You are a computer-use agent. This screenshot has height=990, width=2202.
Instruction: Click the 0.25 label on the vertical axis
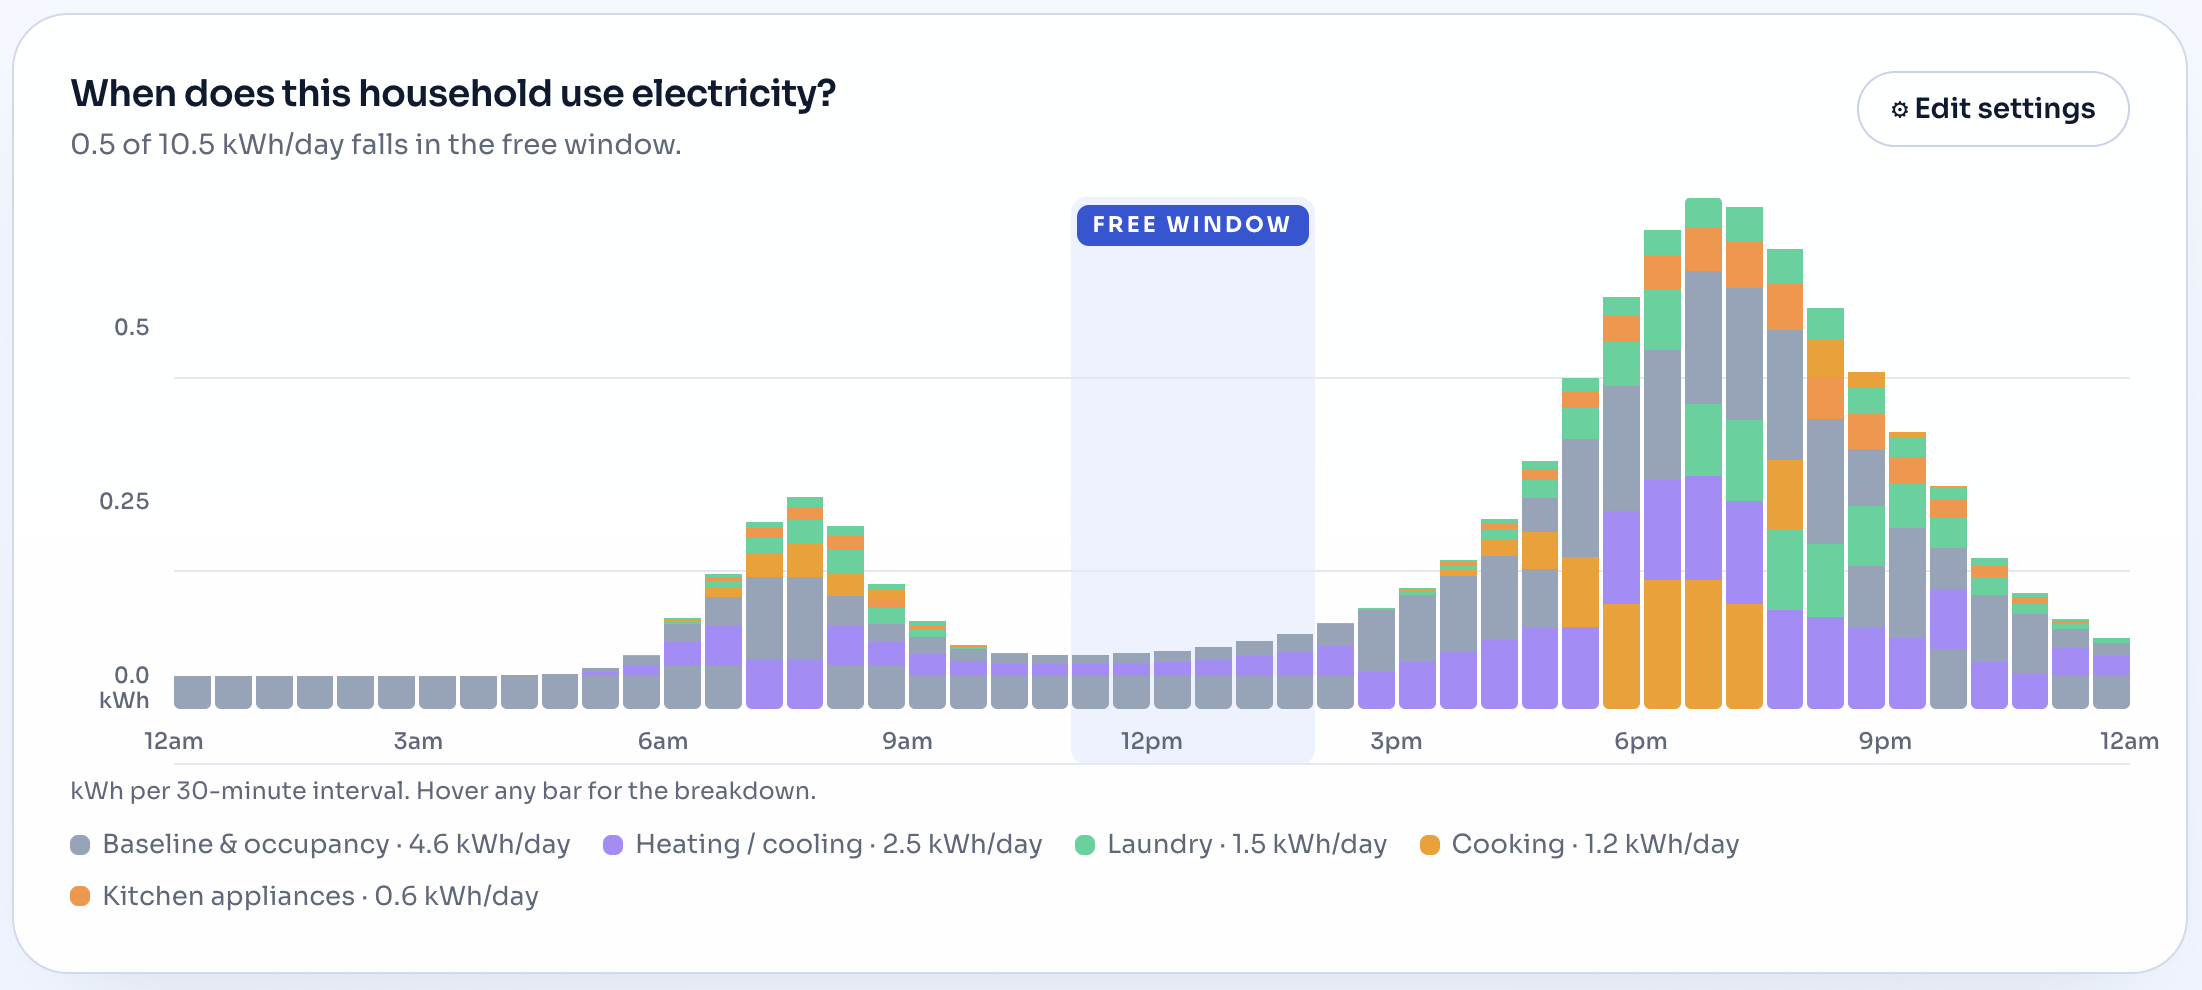coord(124,501)
